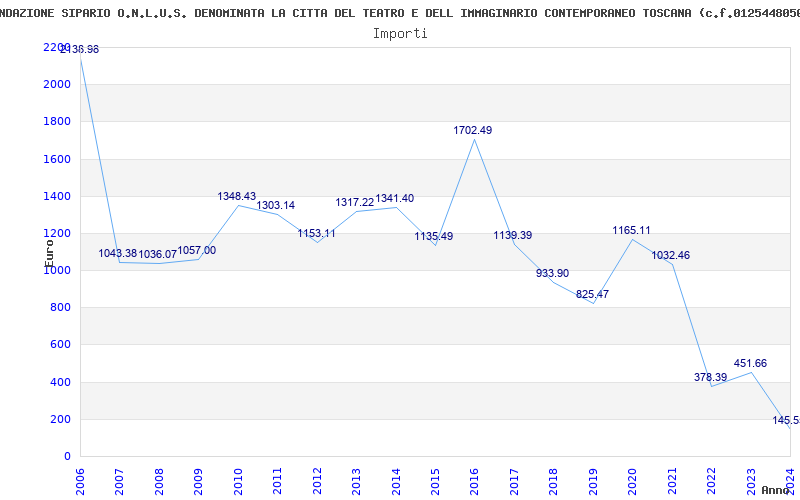Click the 1043.38 data label

(x=118, y=253)
